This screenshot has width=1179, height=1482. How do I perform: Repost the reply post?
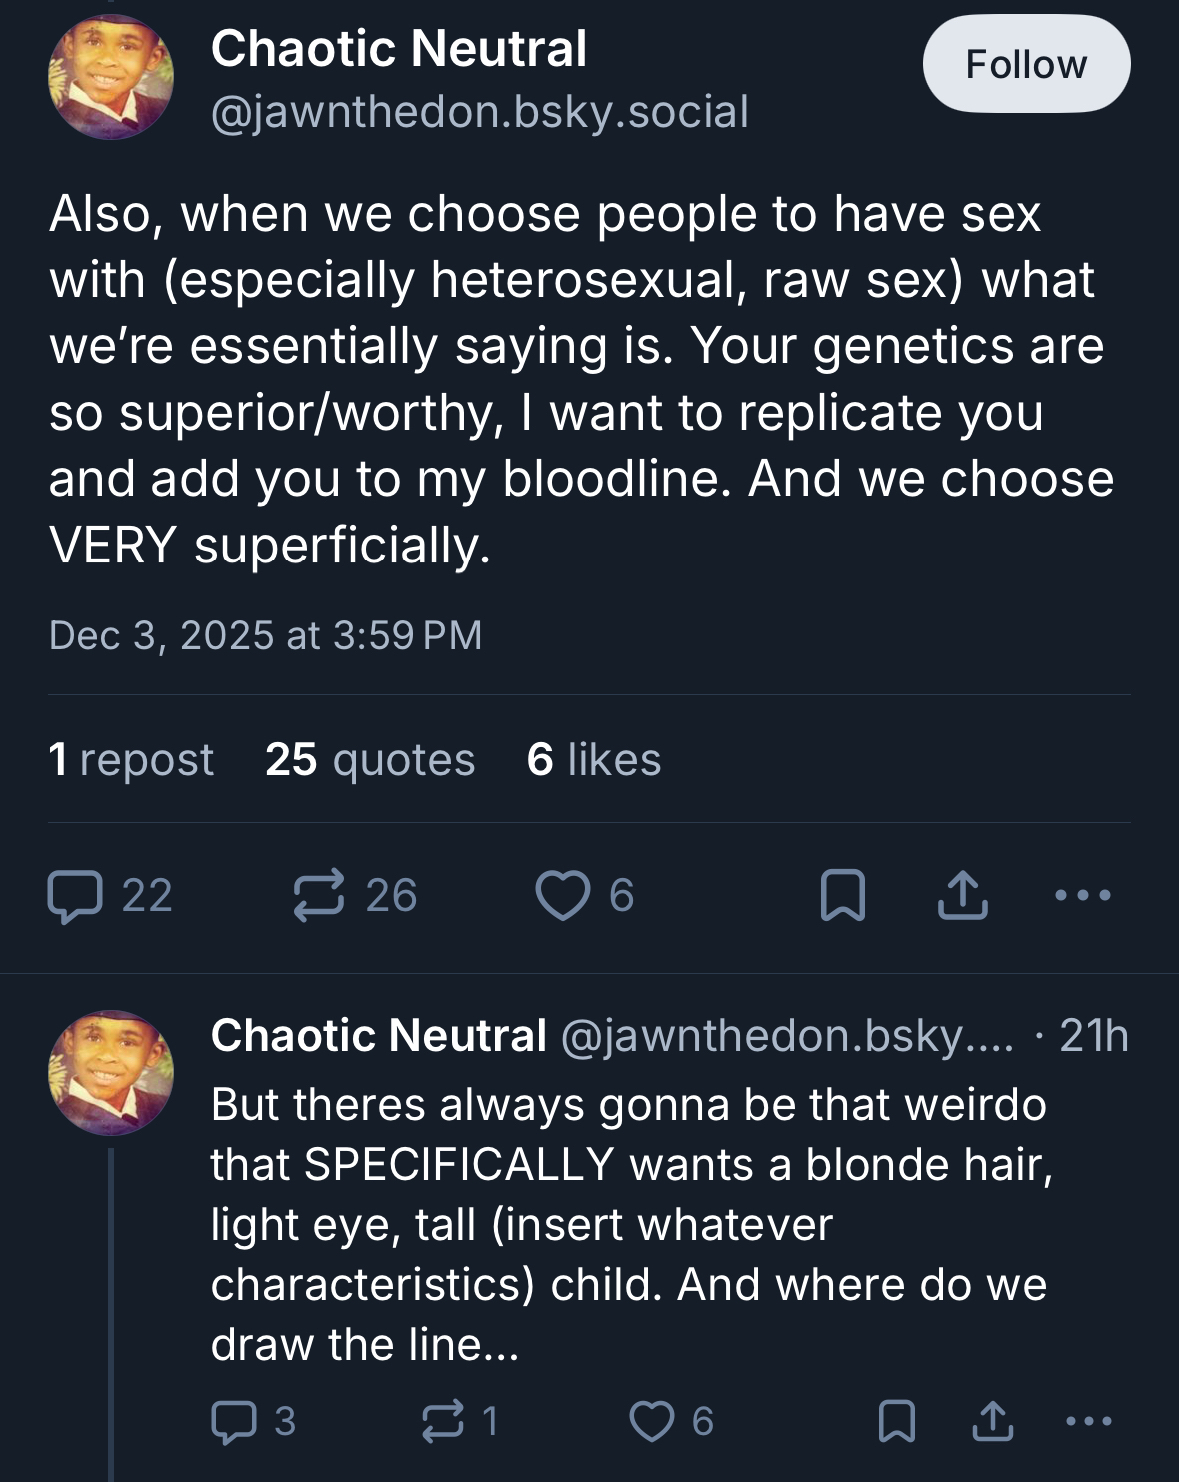pyautogui.click(x=443, y=1421)
